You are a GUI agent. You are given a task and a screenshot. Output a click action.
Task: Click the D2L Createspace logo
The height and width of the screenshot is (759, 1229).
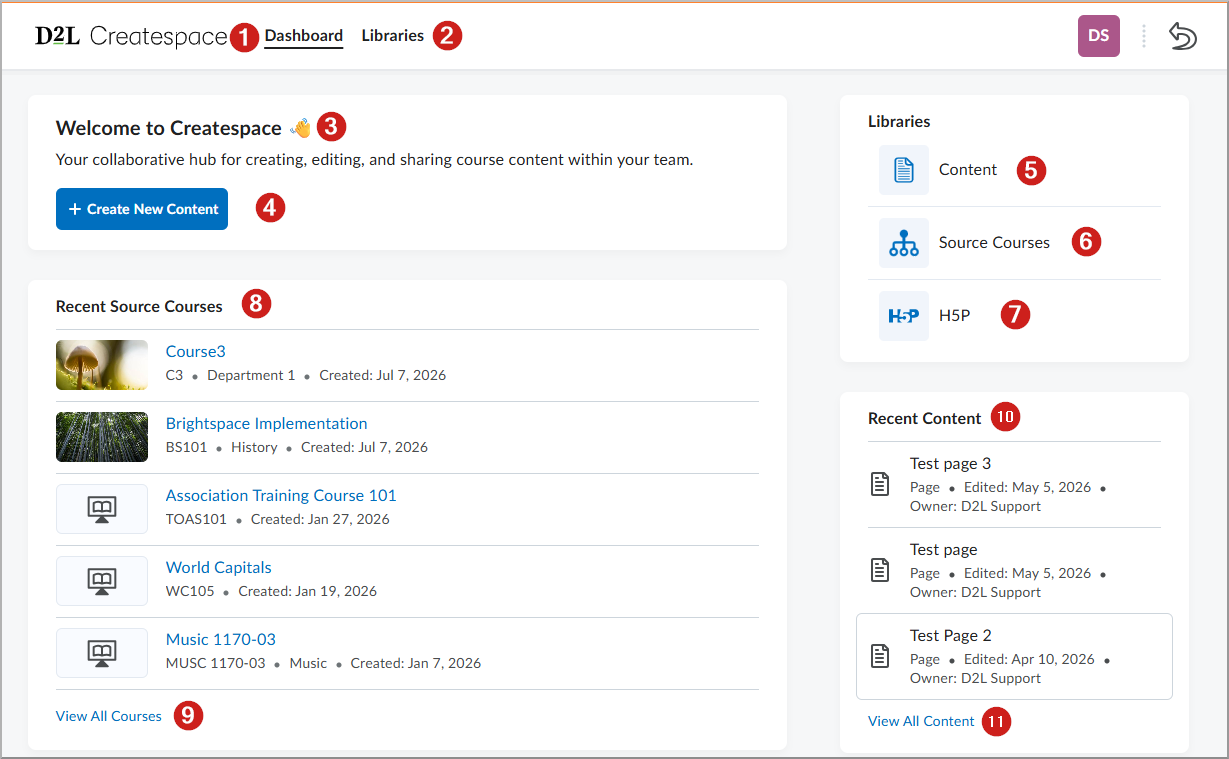[131, 36]
